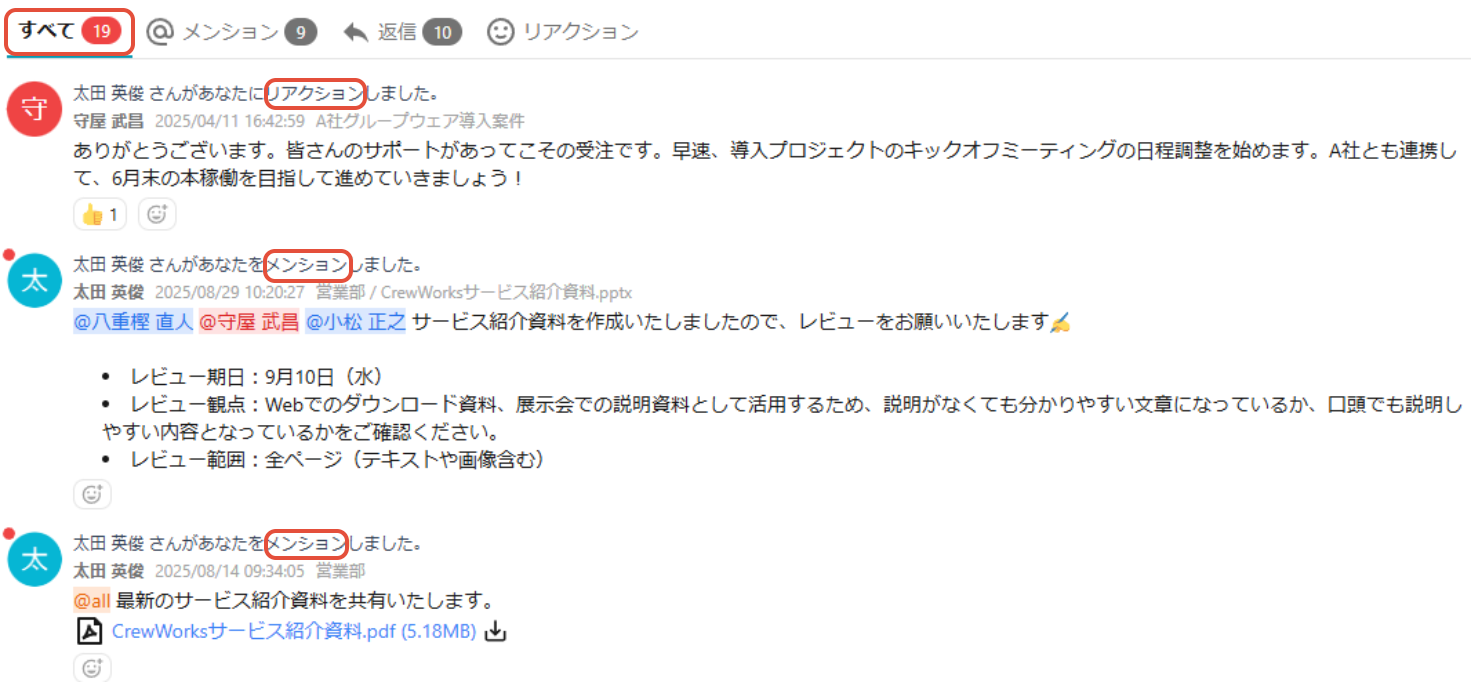Add reaction next to the thumbs-up button

coord(157,214)
